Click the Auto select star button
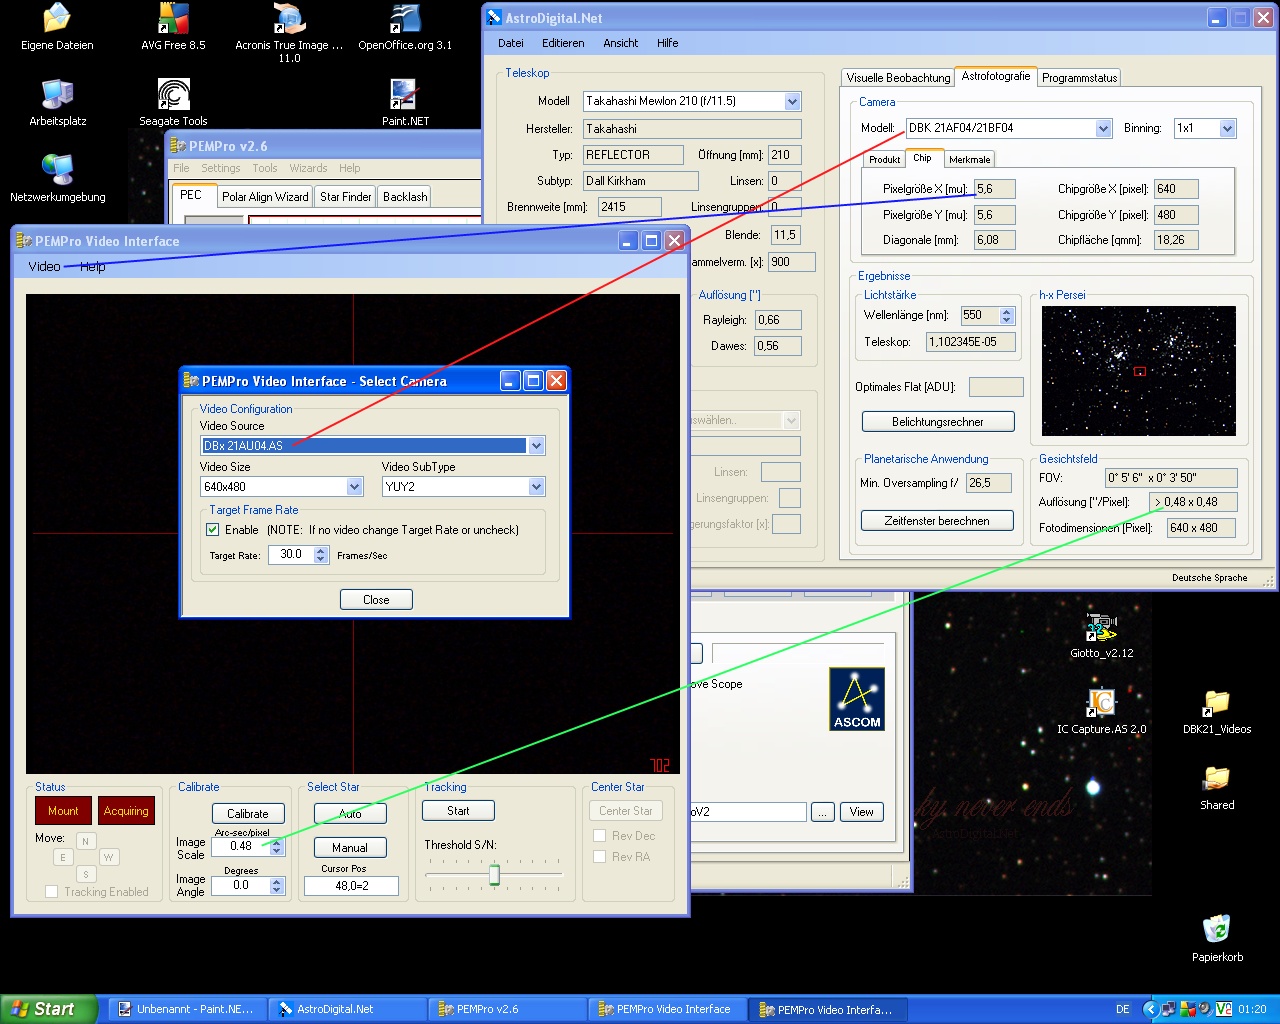This screenshot has width=1280, height=1024. coord(350,814)
